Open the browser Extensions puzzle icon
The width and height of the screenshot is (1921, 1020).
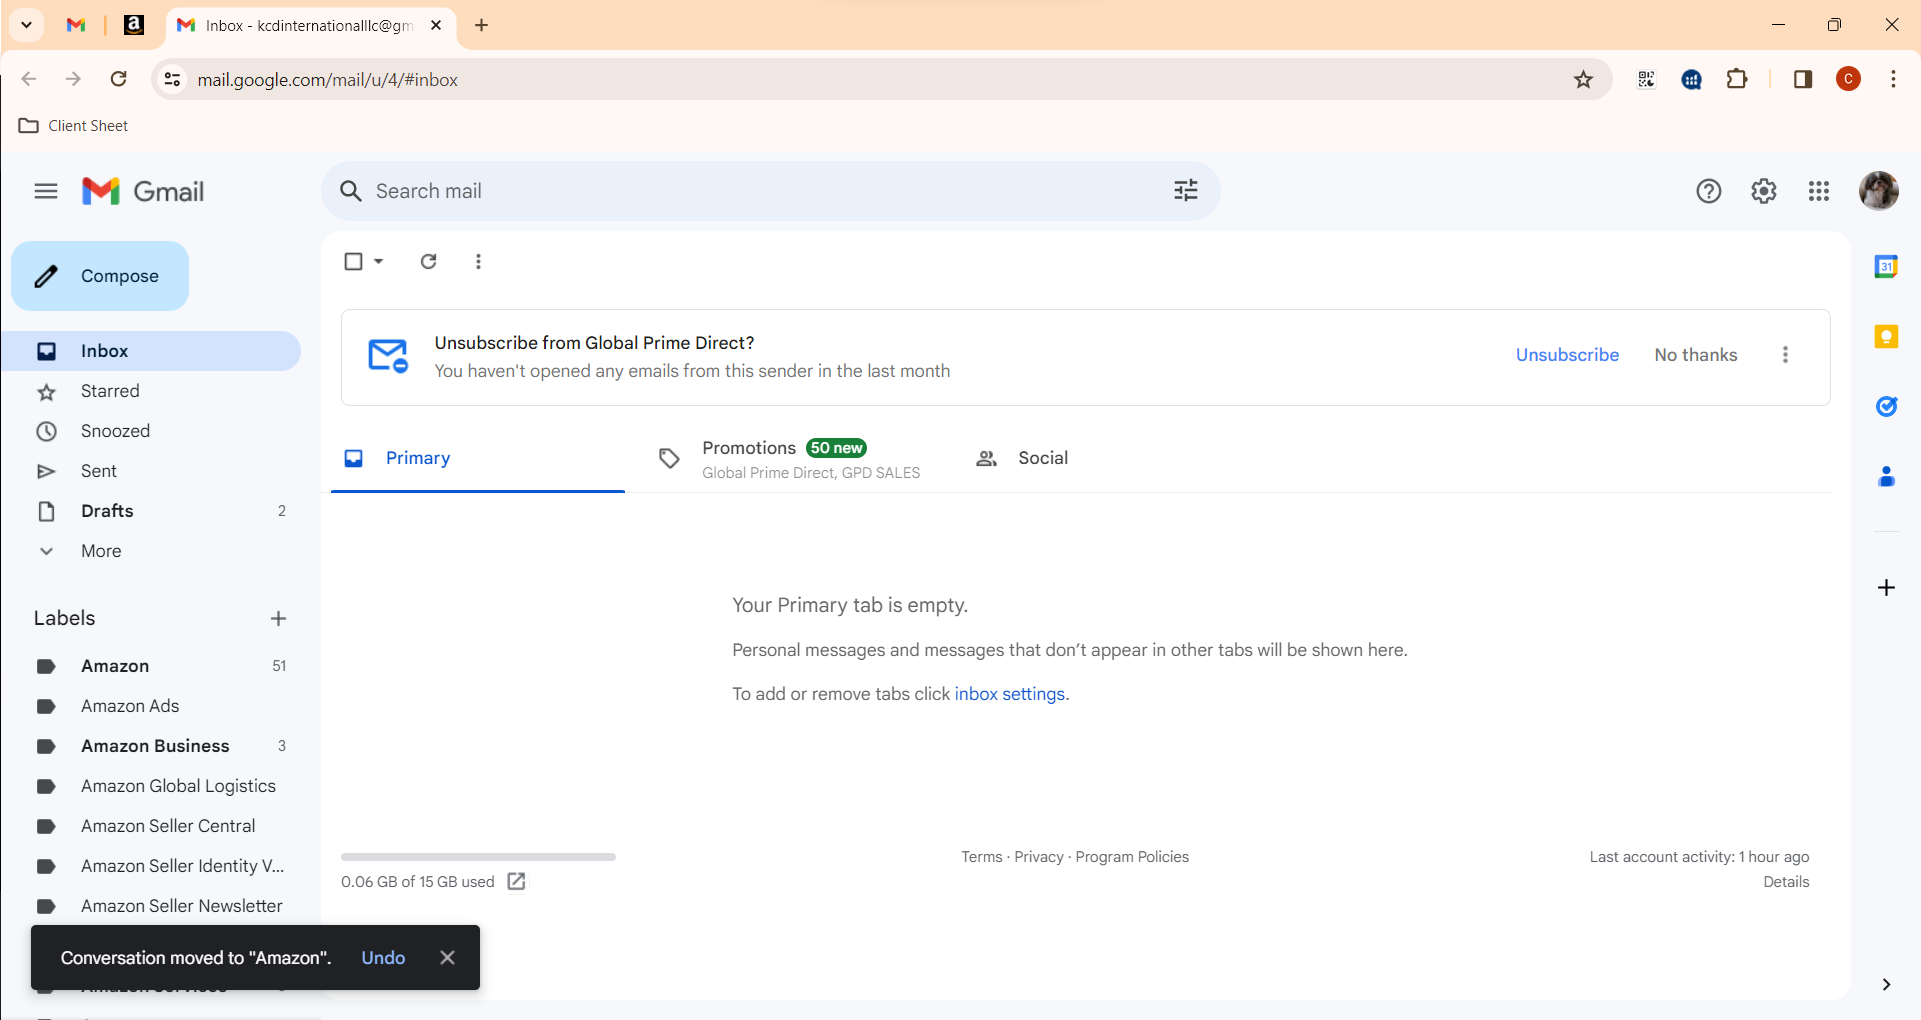click(1737, 79)
